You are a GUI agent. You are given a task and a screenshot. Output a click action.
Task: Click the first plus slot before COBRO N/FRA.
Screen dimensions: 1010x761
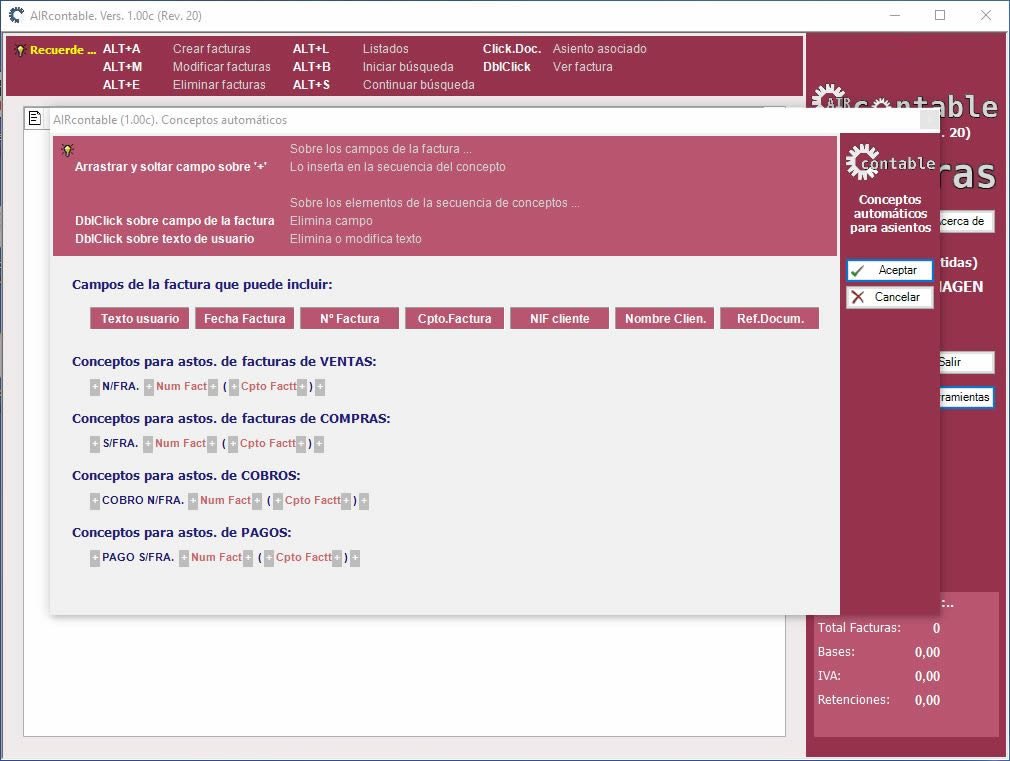pos(95,501)
